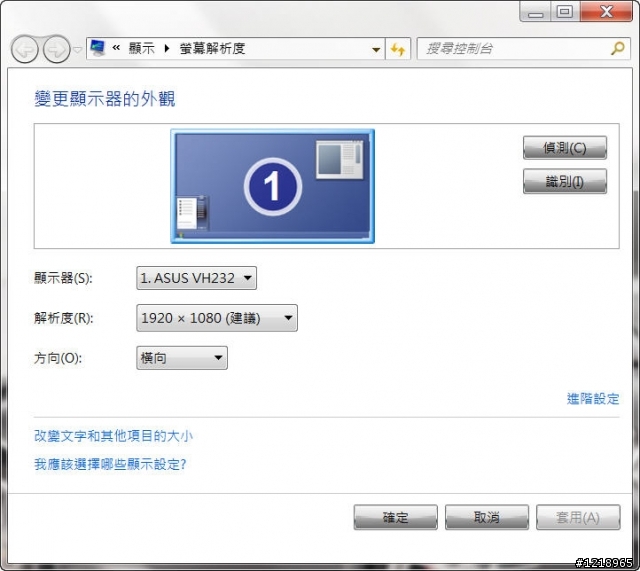This screenshot has width=640, height=571.
Task: Click the 顯示器(S): label
Action: click(x=63, y=278)
